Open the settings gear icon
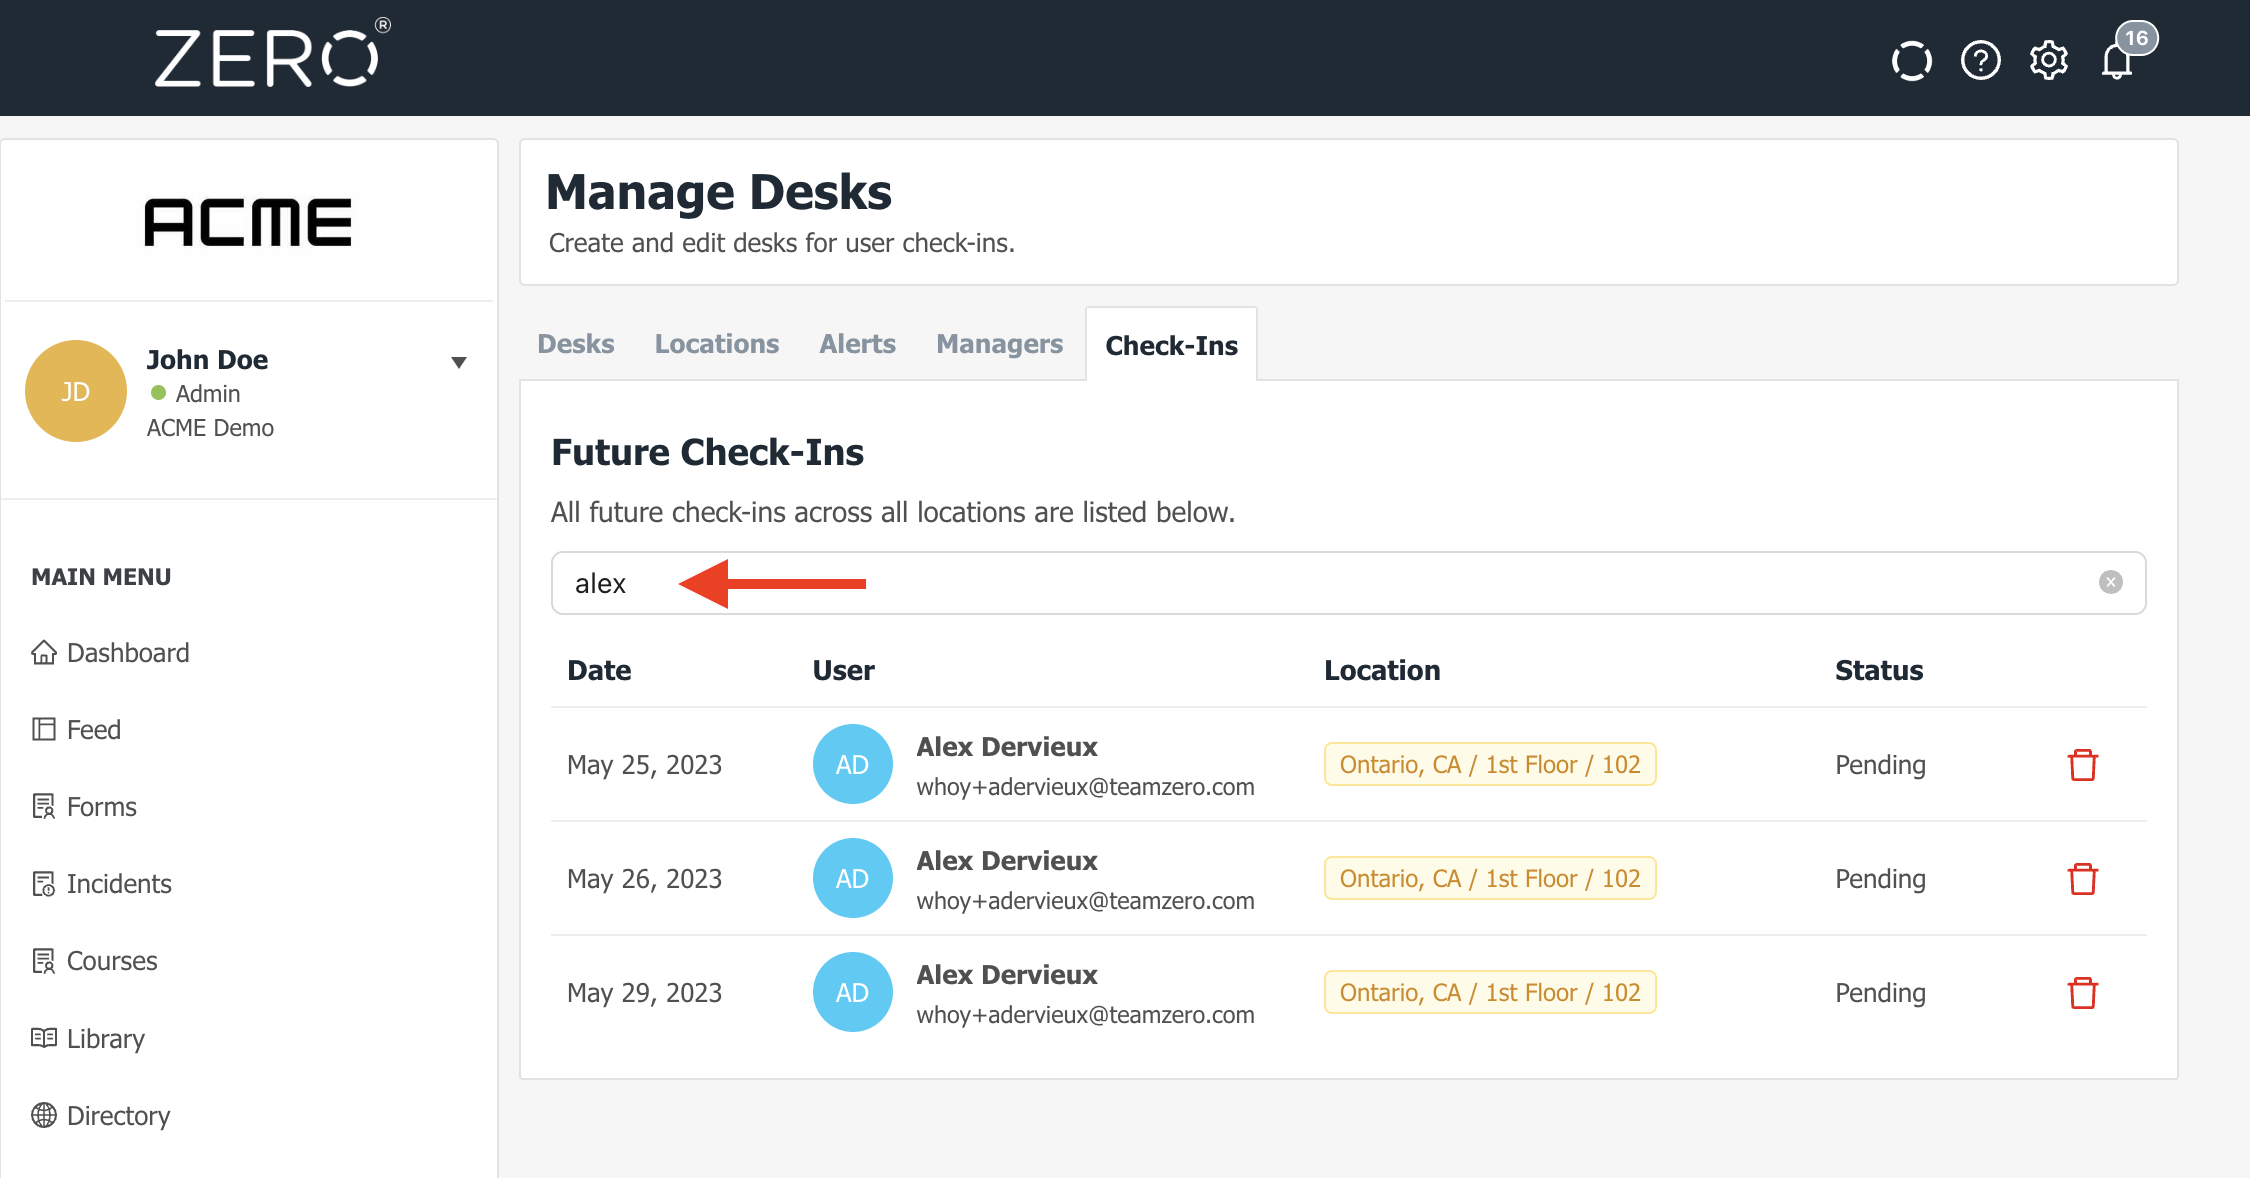2250x1178 pixels. pos(2048,61)
